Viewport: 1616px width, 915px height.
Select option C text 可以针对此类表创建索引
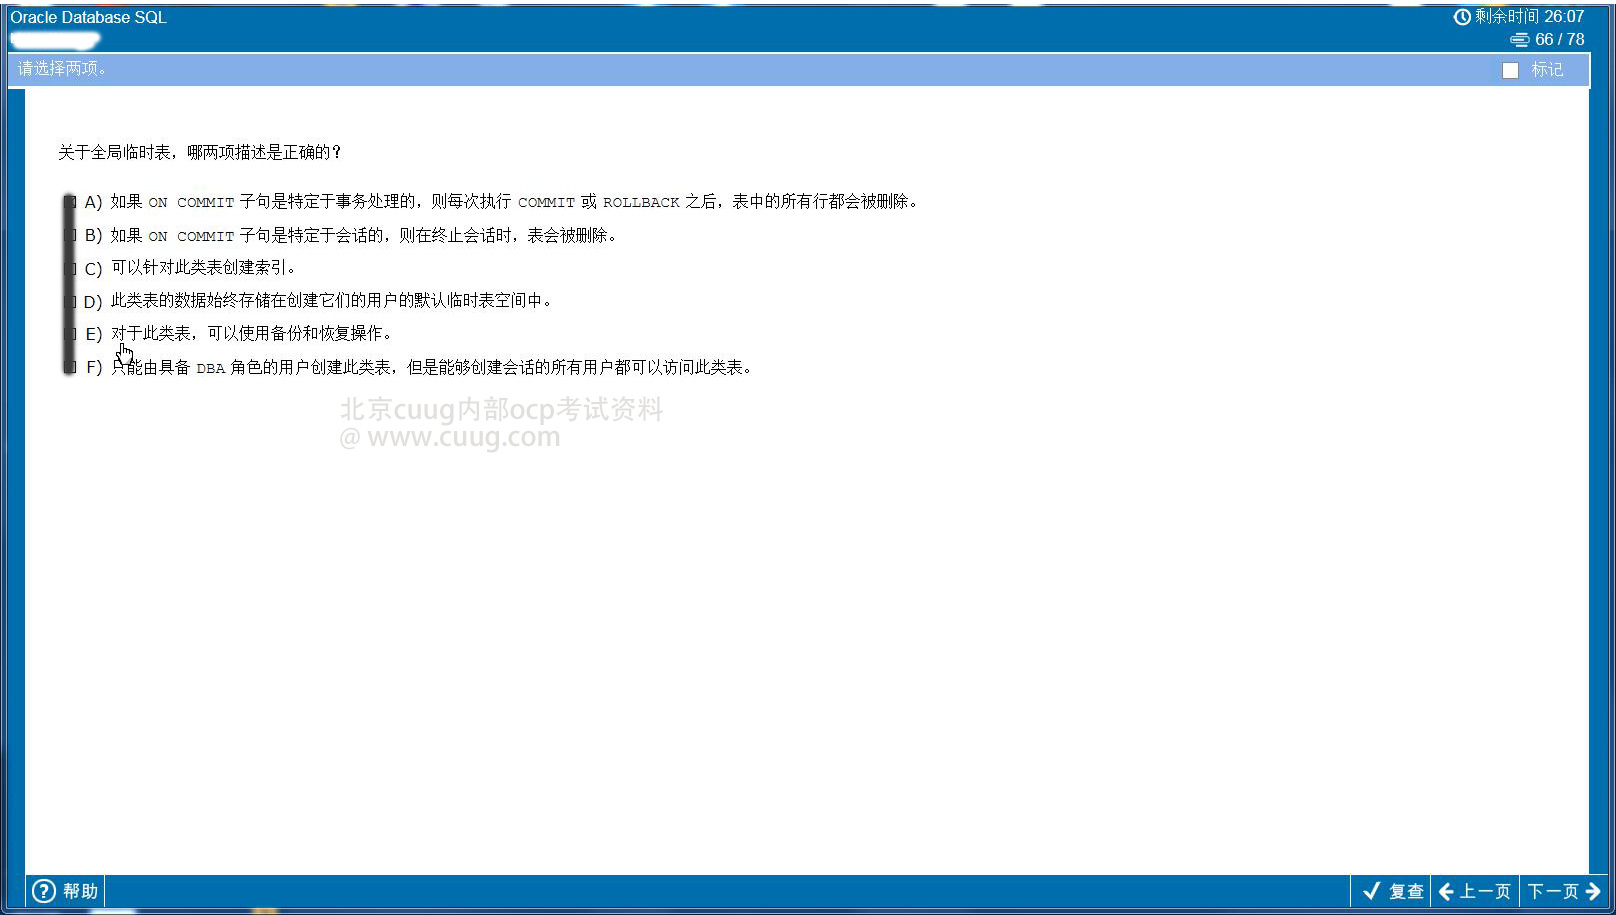[203, 268]
